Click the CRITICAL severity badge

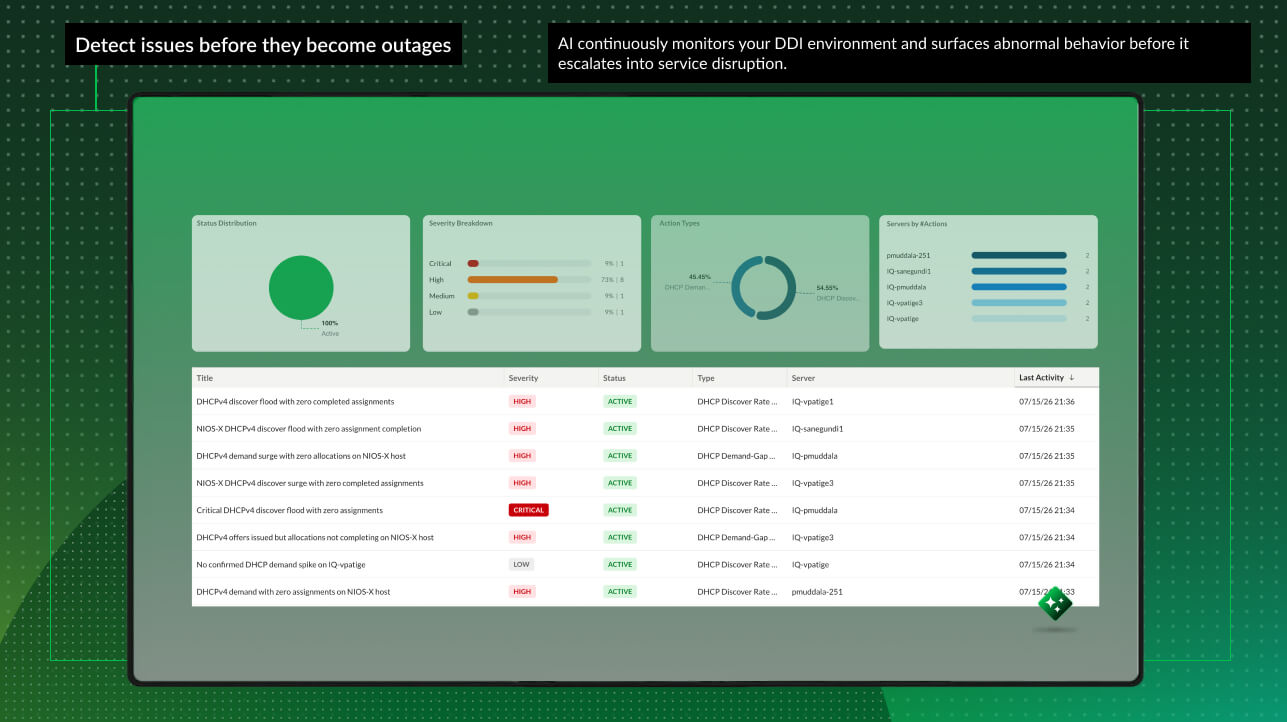pos(528,510)
